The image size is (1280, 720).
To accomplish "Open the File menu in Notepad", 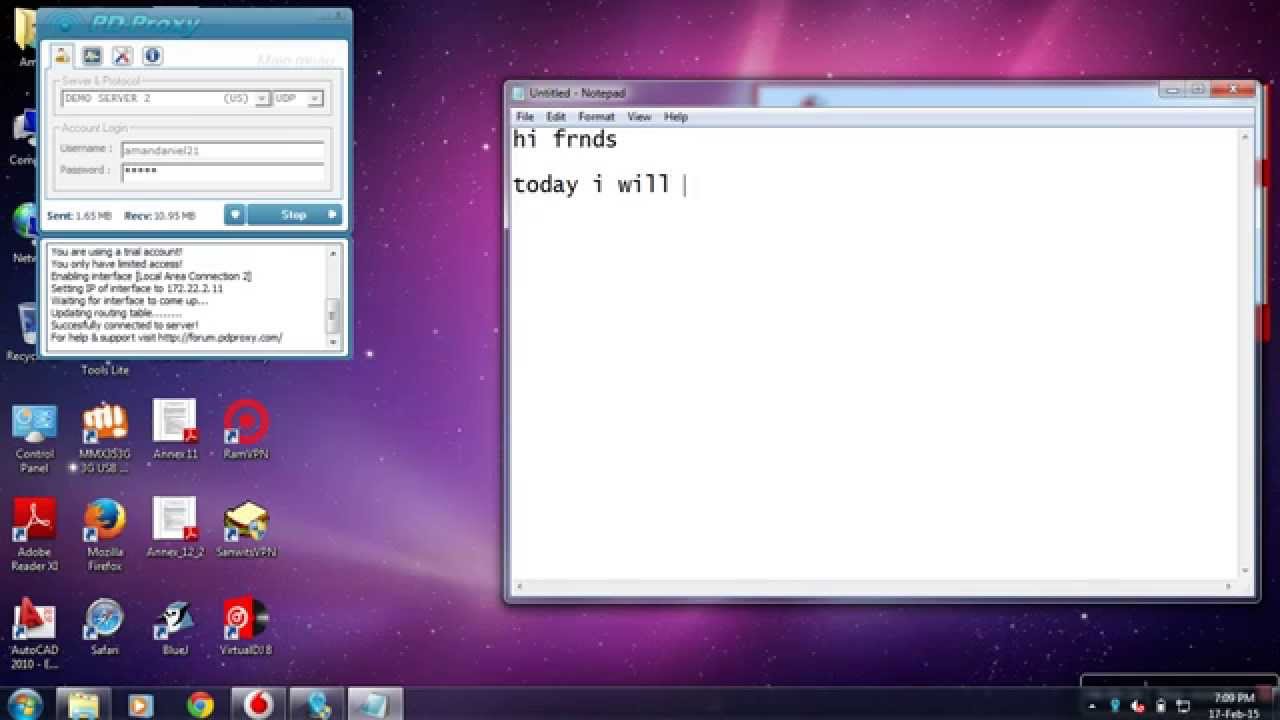I will point(525,117).
